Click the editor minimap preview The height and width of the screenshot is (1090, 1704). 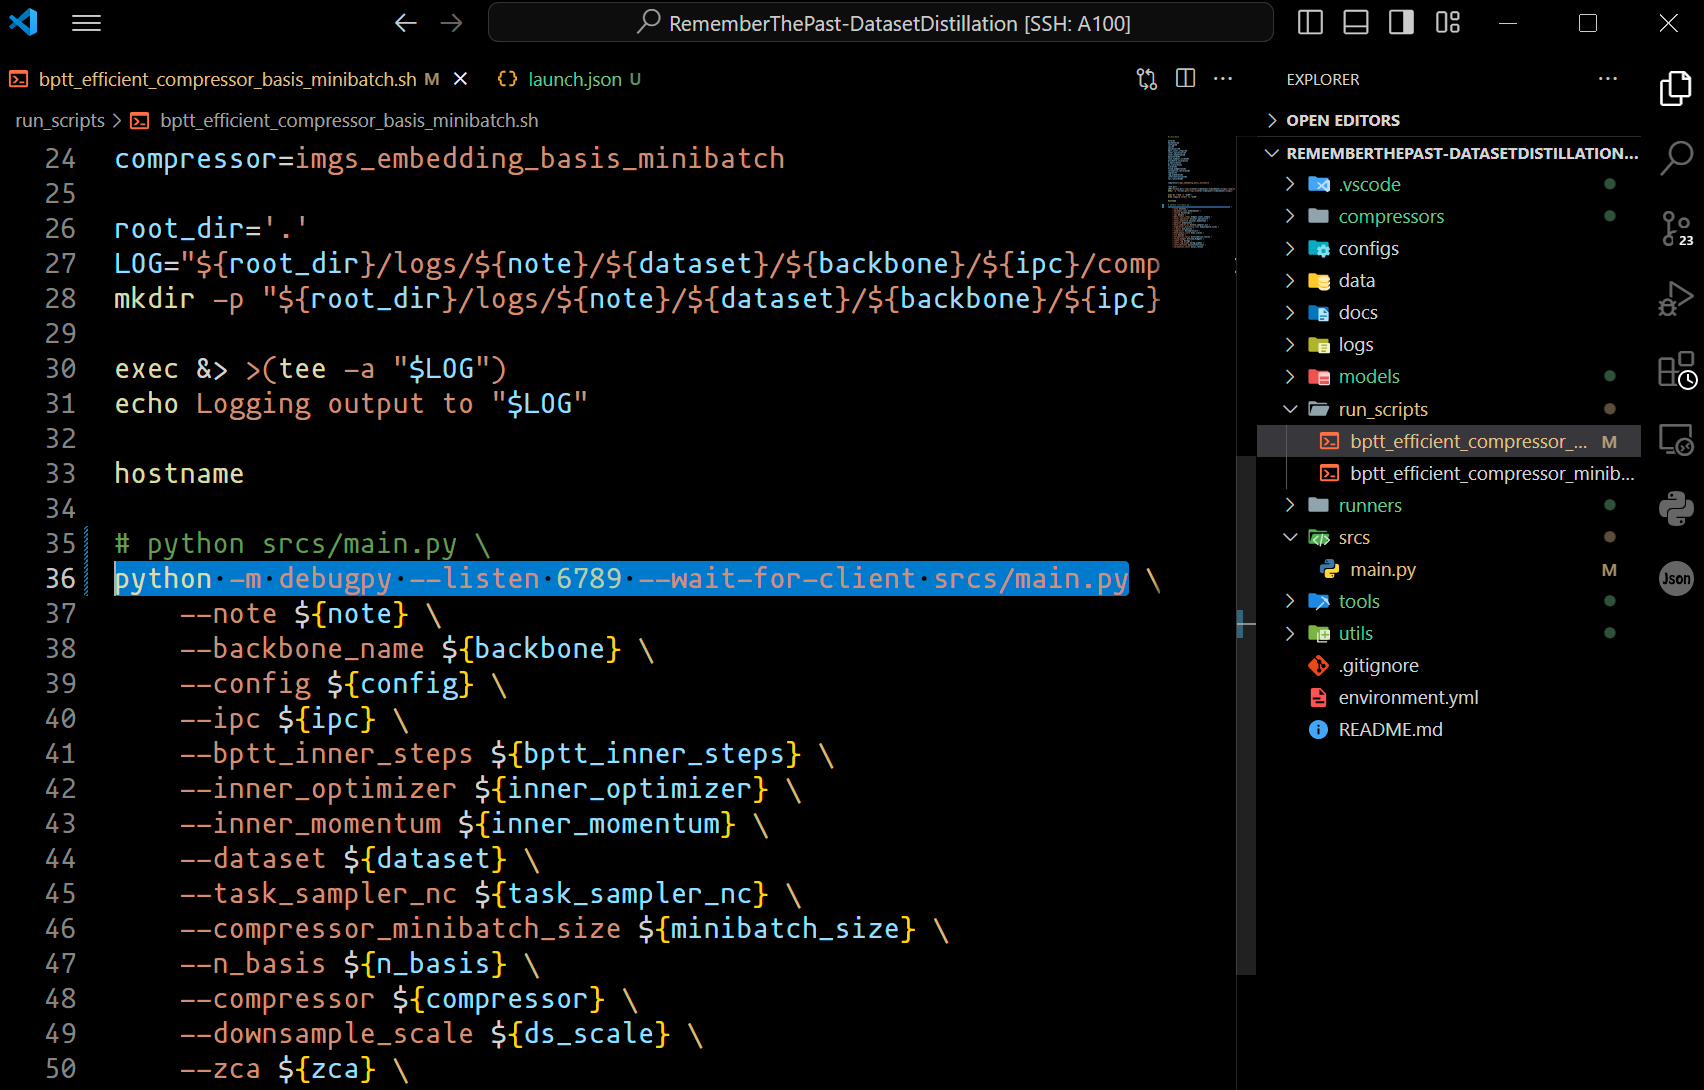[1198, 192]
